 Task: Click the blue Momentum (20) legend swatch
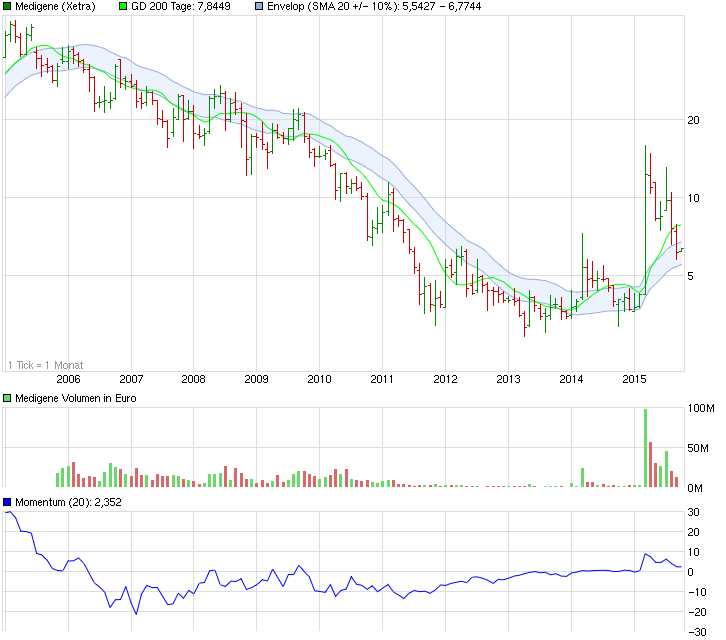point(7,502)
